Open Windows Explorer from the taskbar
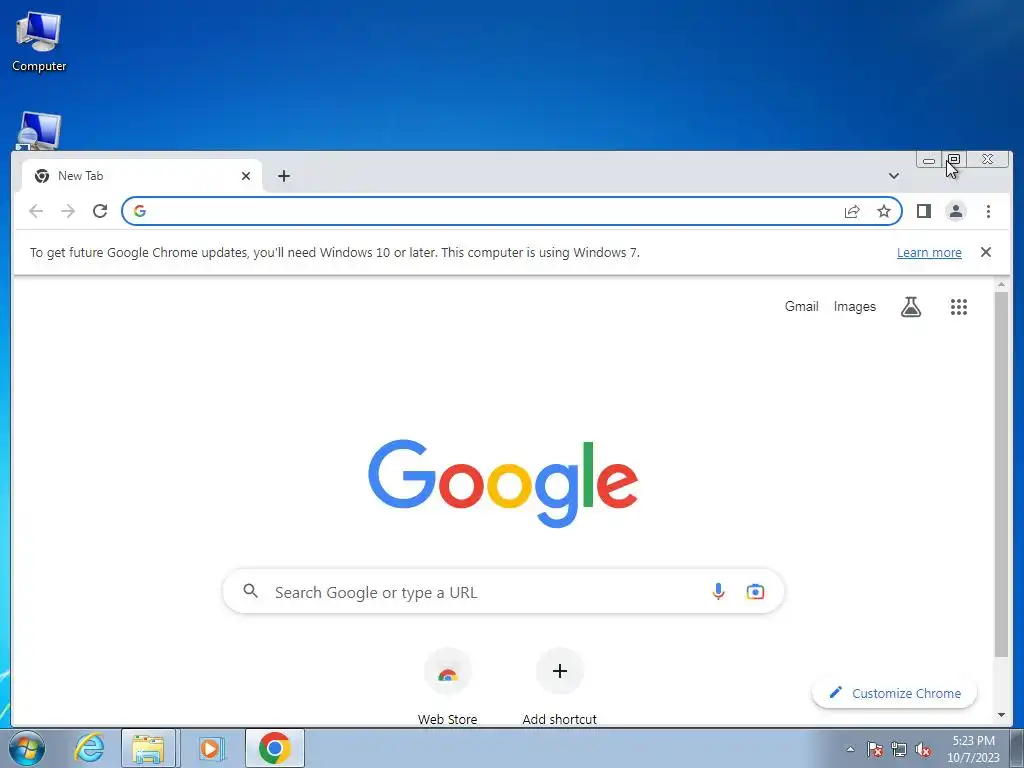 click(148, 748)
